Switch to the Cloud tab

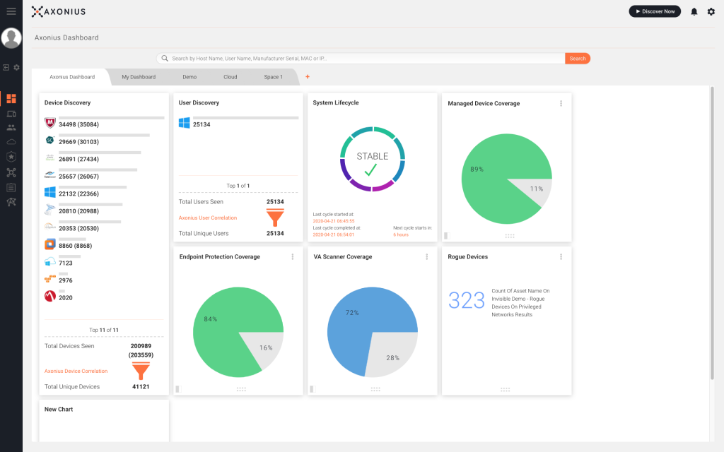[x=230, y=77]
